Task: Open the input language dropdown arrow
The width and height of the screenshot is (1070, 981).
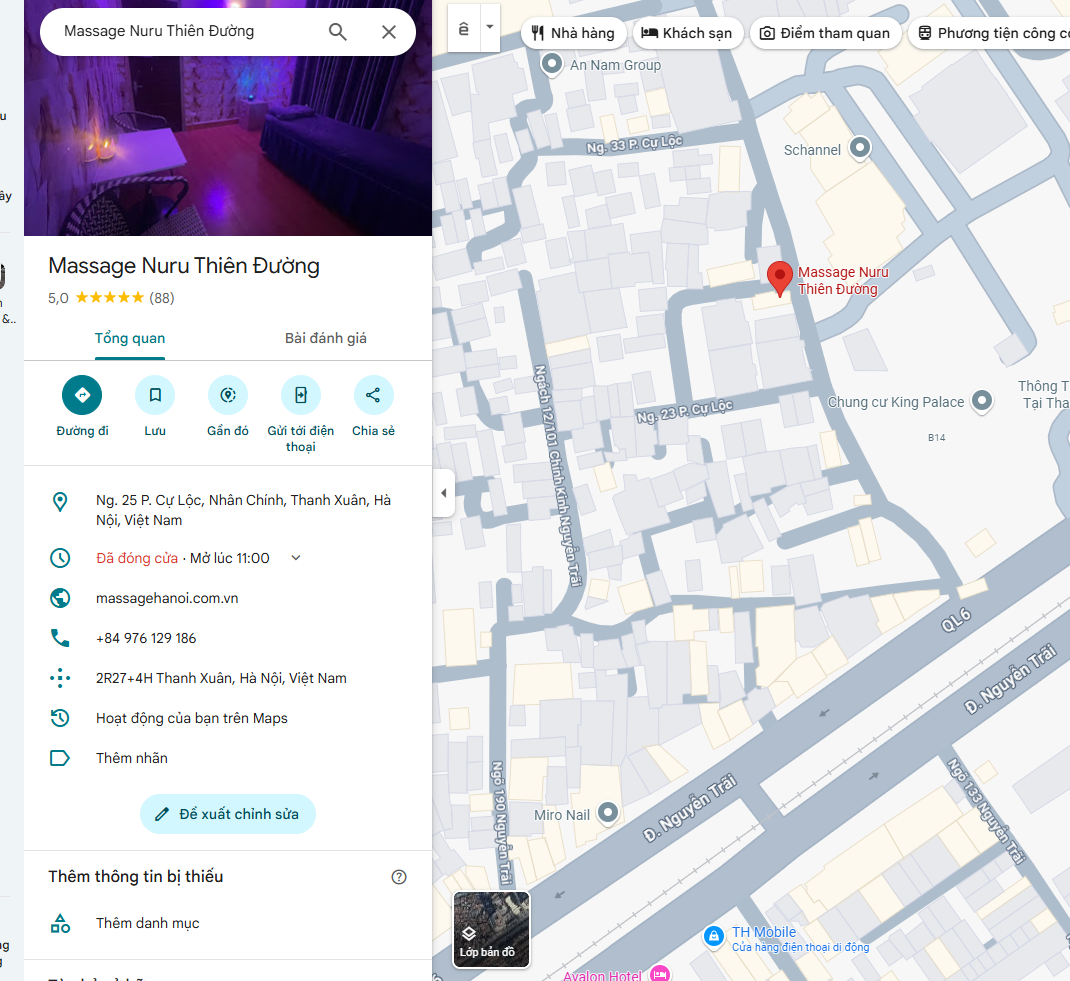Action: 490,28
